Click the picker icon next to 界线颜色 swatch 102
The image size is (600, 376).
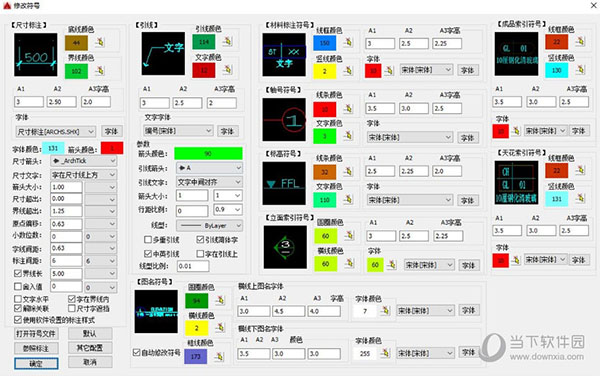click(x=99, y=71)
